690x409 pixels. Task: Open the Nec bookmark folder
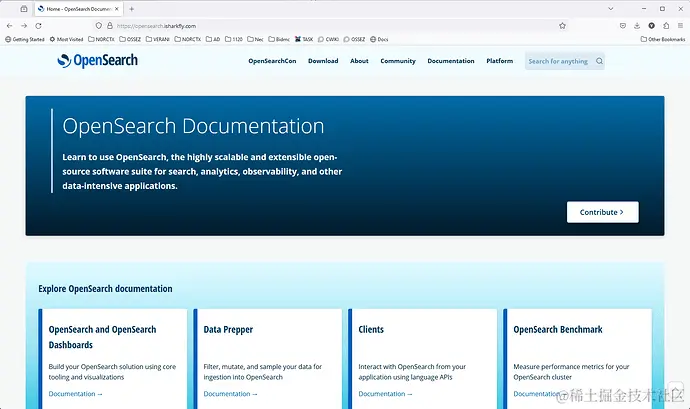click(255, 39)
